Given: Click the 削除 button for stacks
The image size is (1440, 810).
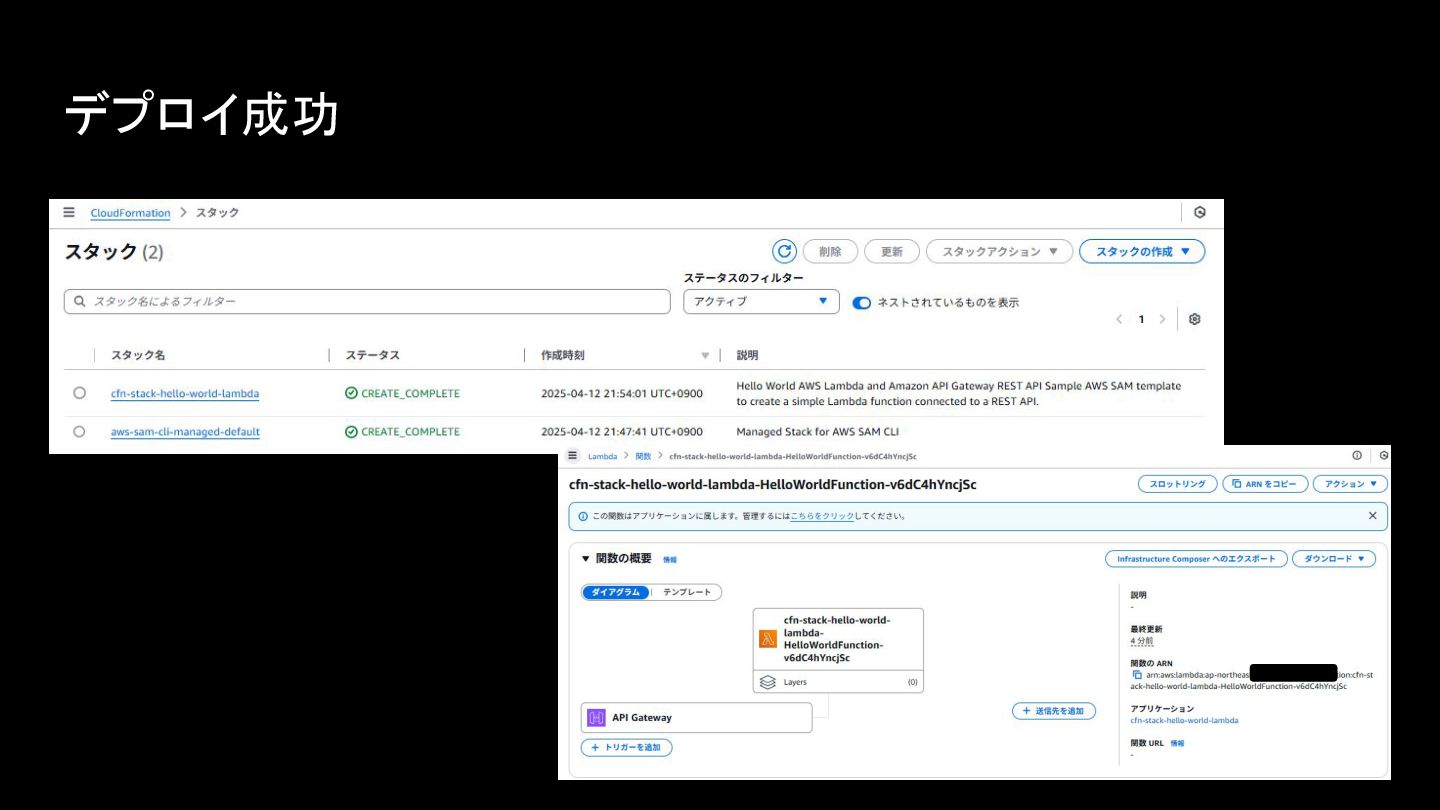Looking at the screenshot, I should coord(830,252).
